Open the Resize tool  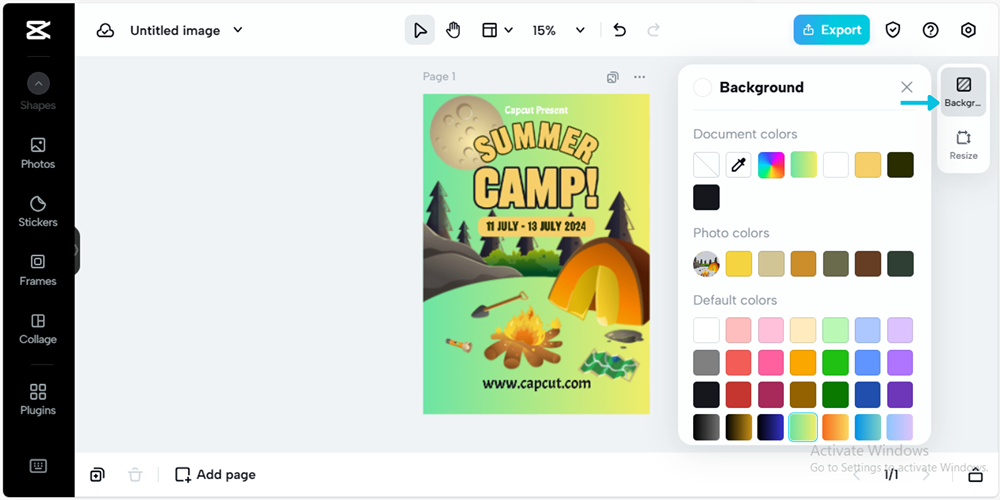pyautogui.click(x=963, y=145)
